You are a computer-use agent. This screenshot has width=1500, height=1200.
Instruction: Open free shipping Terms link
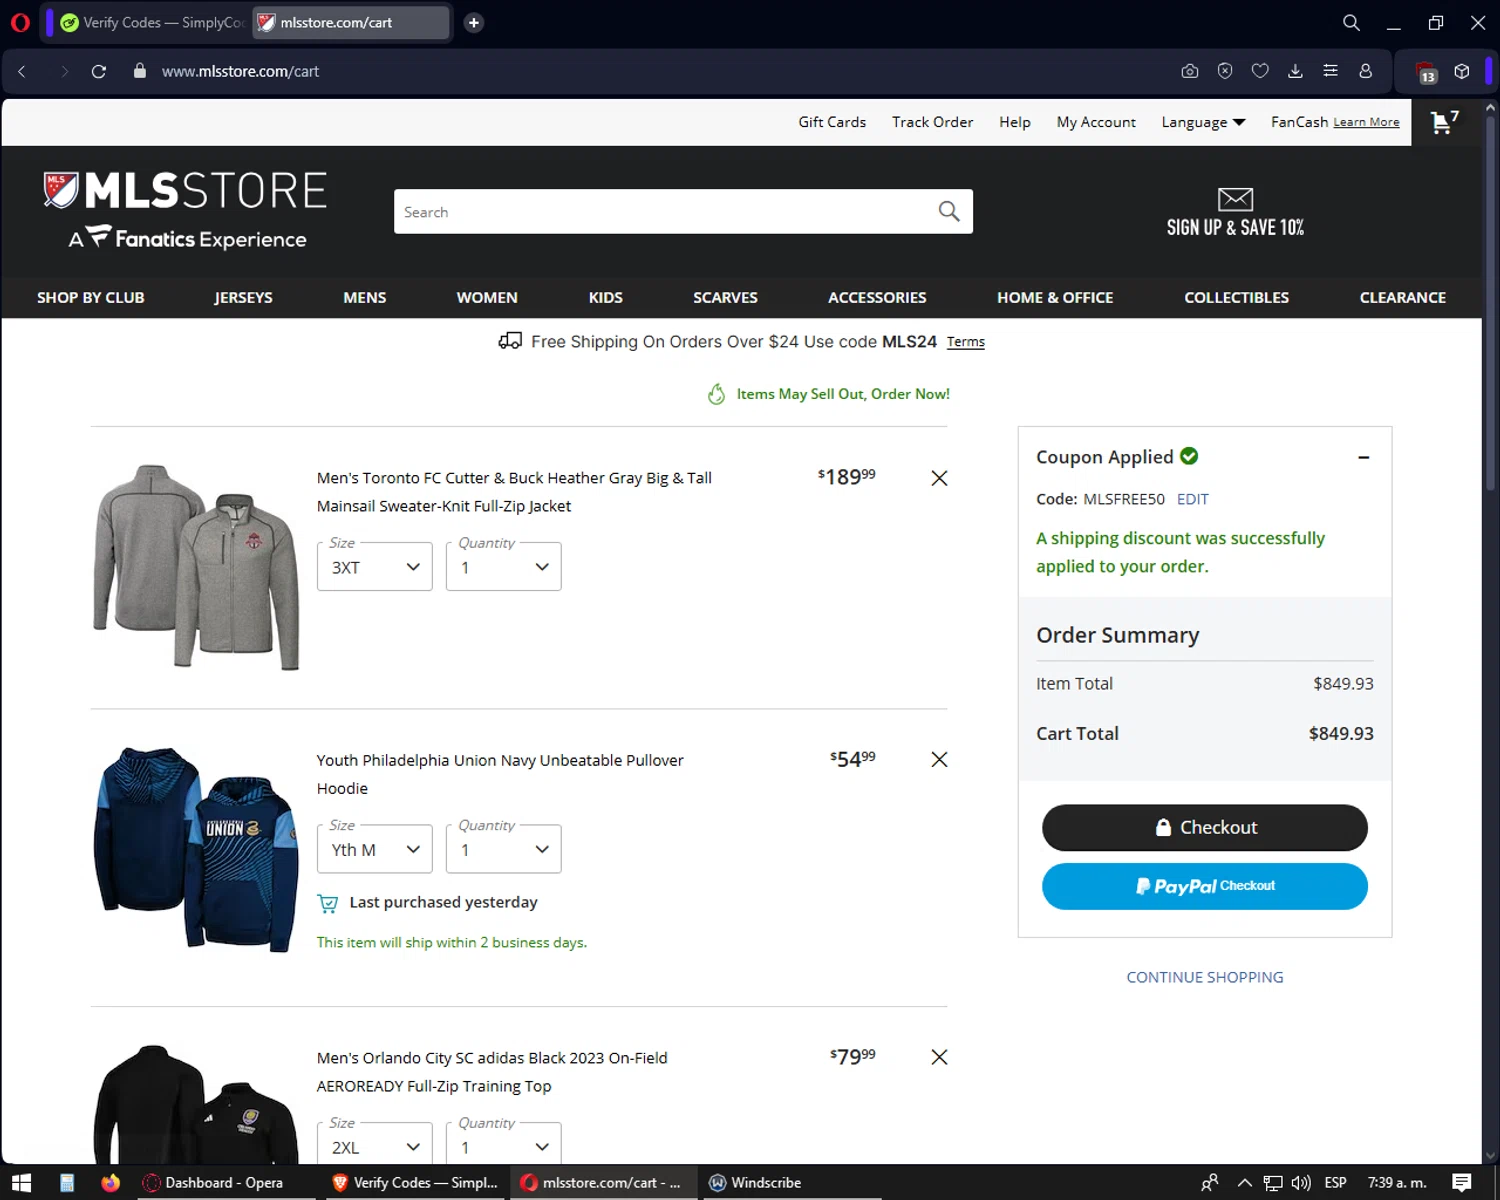[966, 342]
